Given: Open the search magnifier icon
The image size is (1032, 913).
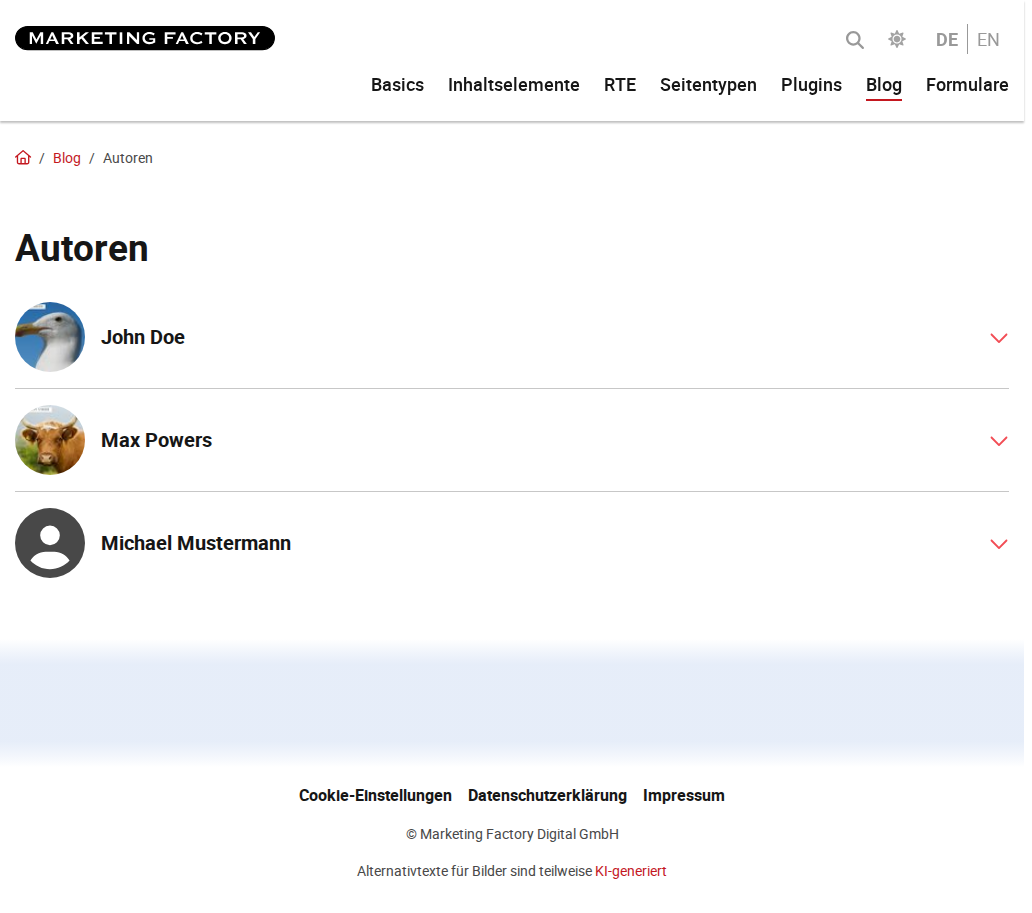Looking at the screenshot, I should click(x=854, y=40).
